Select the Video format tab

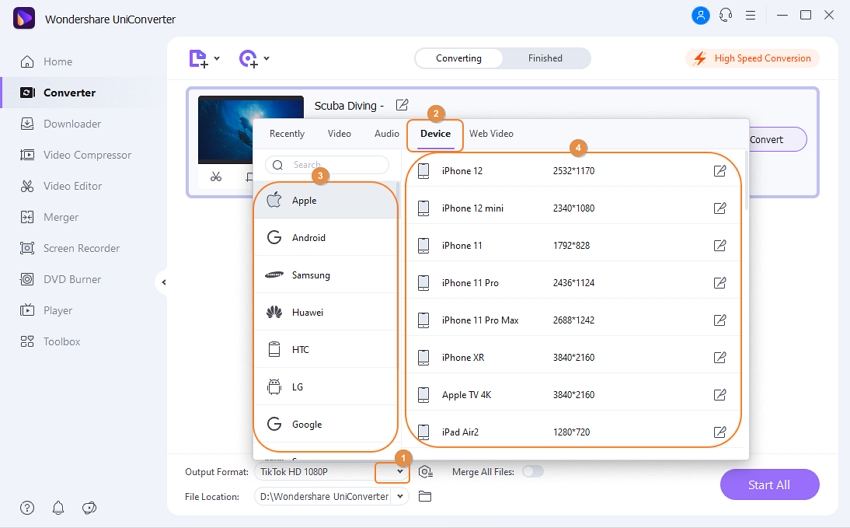click(x=339, y=134)
